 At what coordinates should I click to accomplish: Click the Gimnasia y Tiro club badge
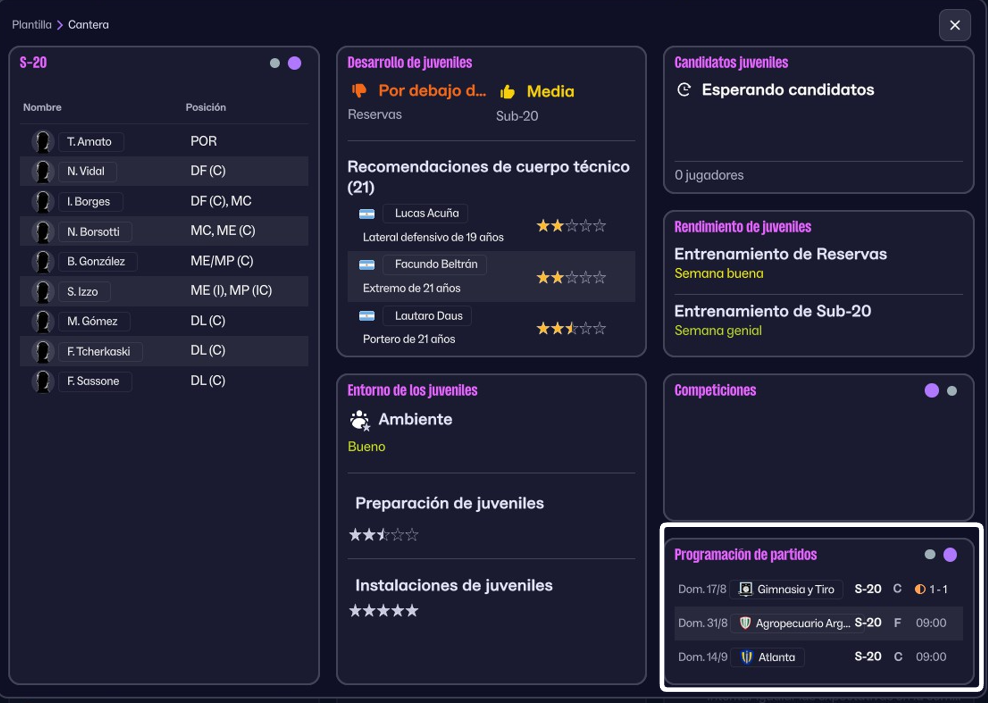[x=745, y=590]
